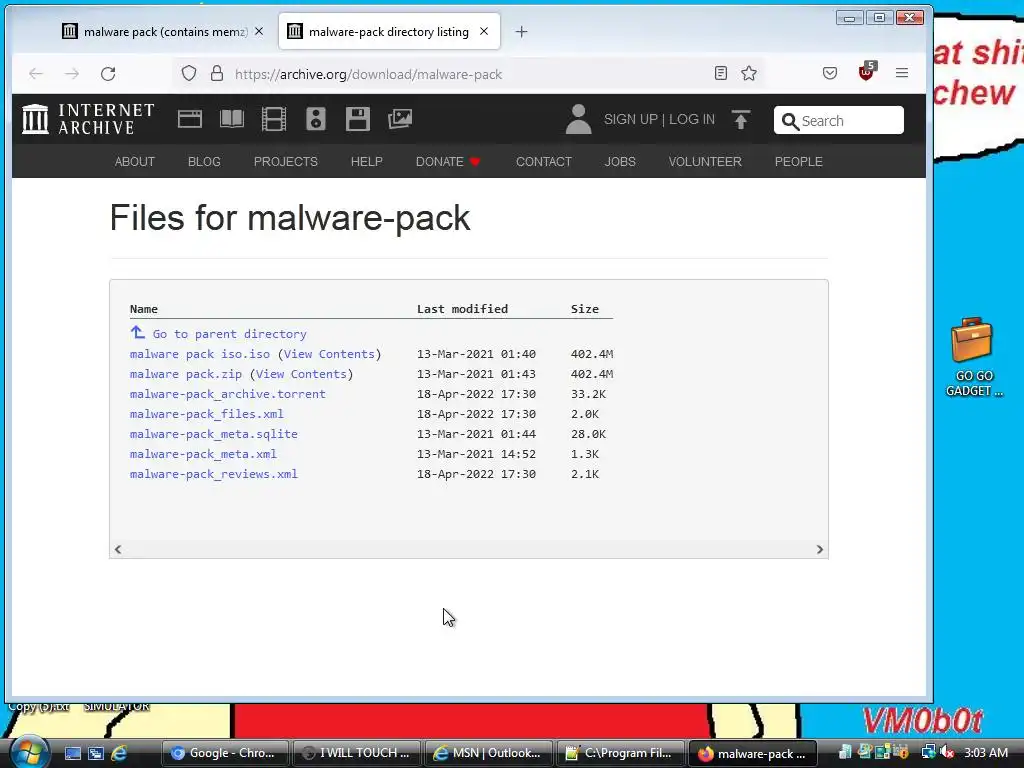1024x768 pixels.
Task: Open the VOLUNTEER menu item
Action: [x=705, y=161]
